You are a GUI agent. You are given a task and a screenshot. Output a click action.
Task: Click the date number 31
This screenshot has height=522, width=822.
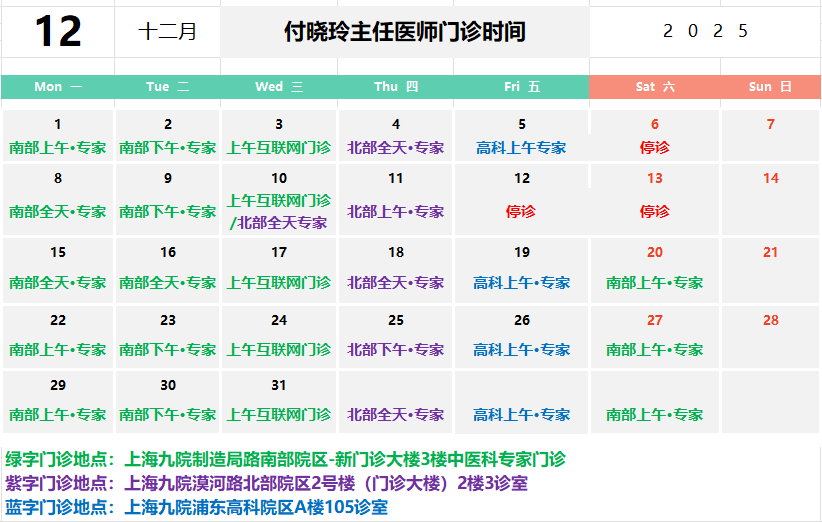point(279,385)
